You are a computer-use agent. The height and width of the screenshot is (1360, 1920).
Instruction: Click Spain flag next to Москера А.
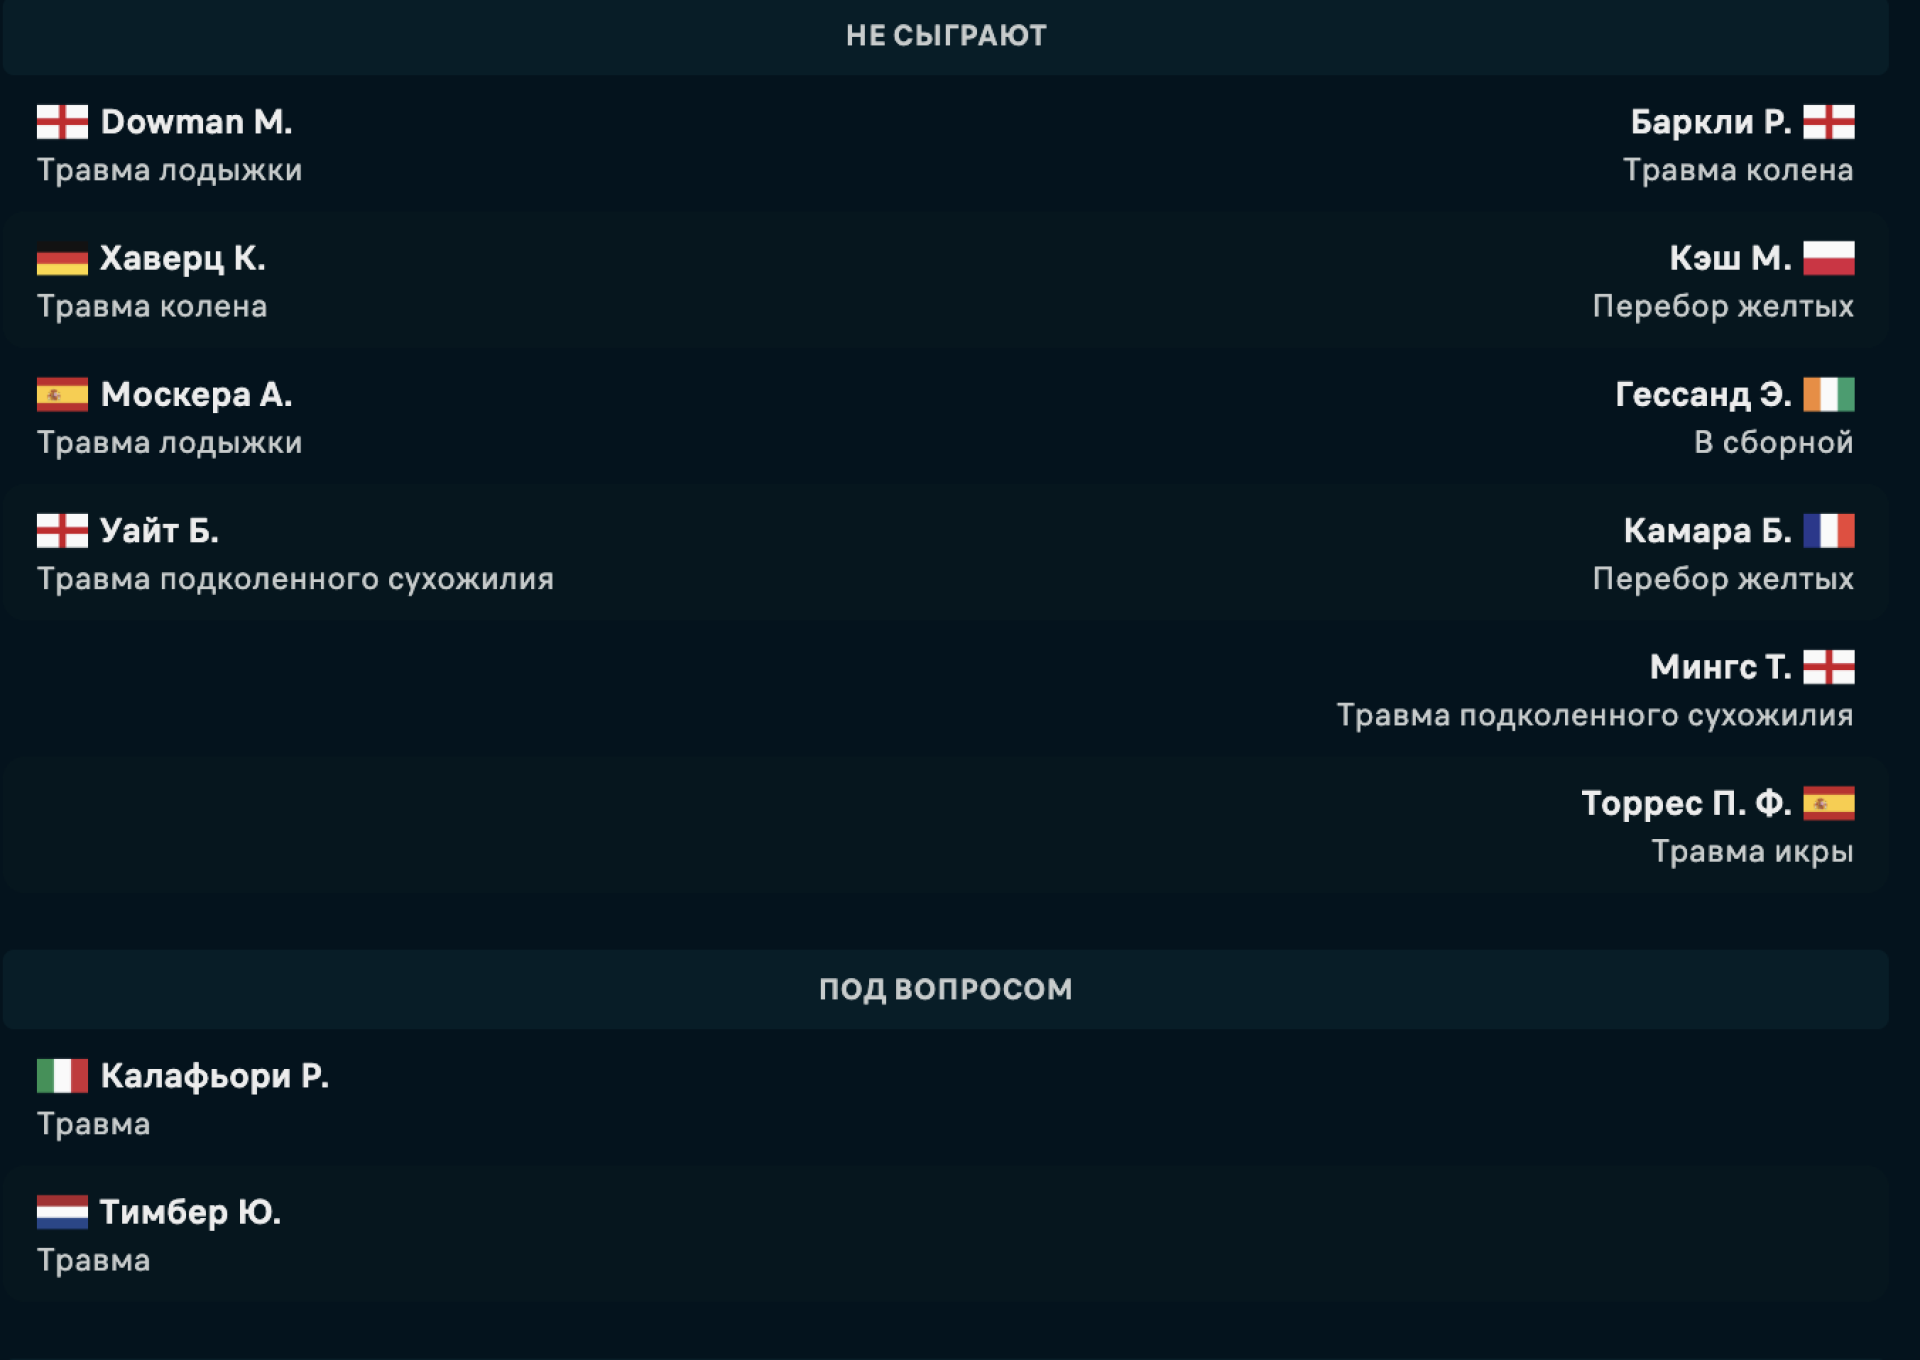(x=62, y=395)
